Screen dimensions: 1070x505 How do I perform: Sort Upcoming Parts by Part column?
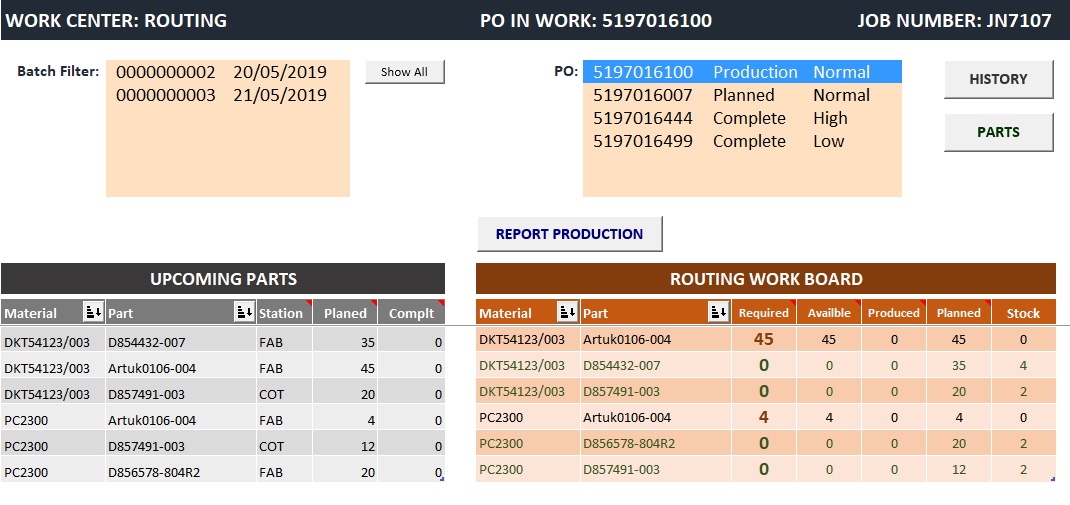[x=244, y=313]
